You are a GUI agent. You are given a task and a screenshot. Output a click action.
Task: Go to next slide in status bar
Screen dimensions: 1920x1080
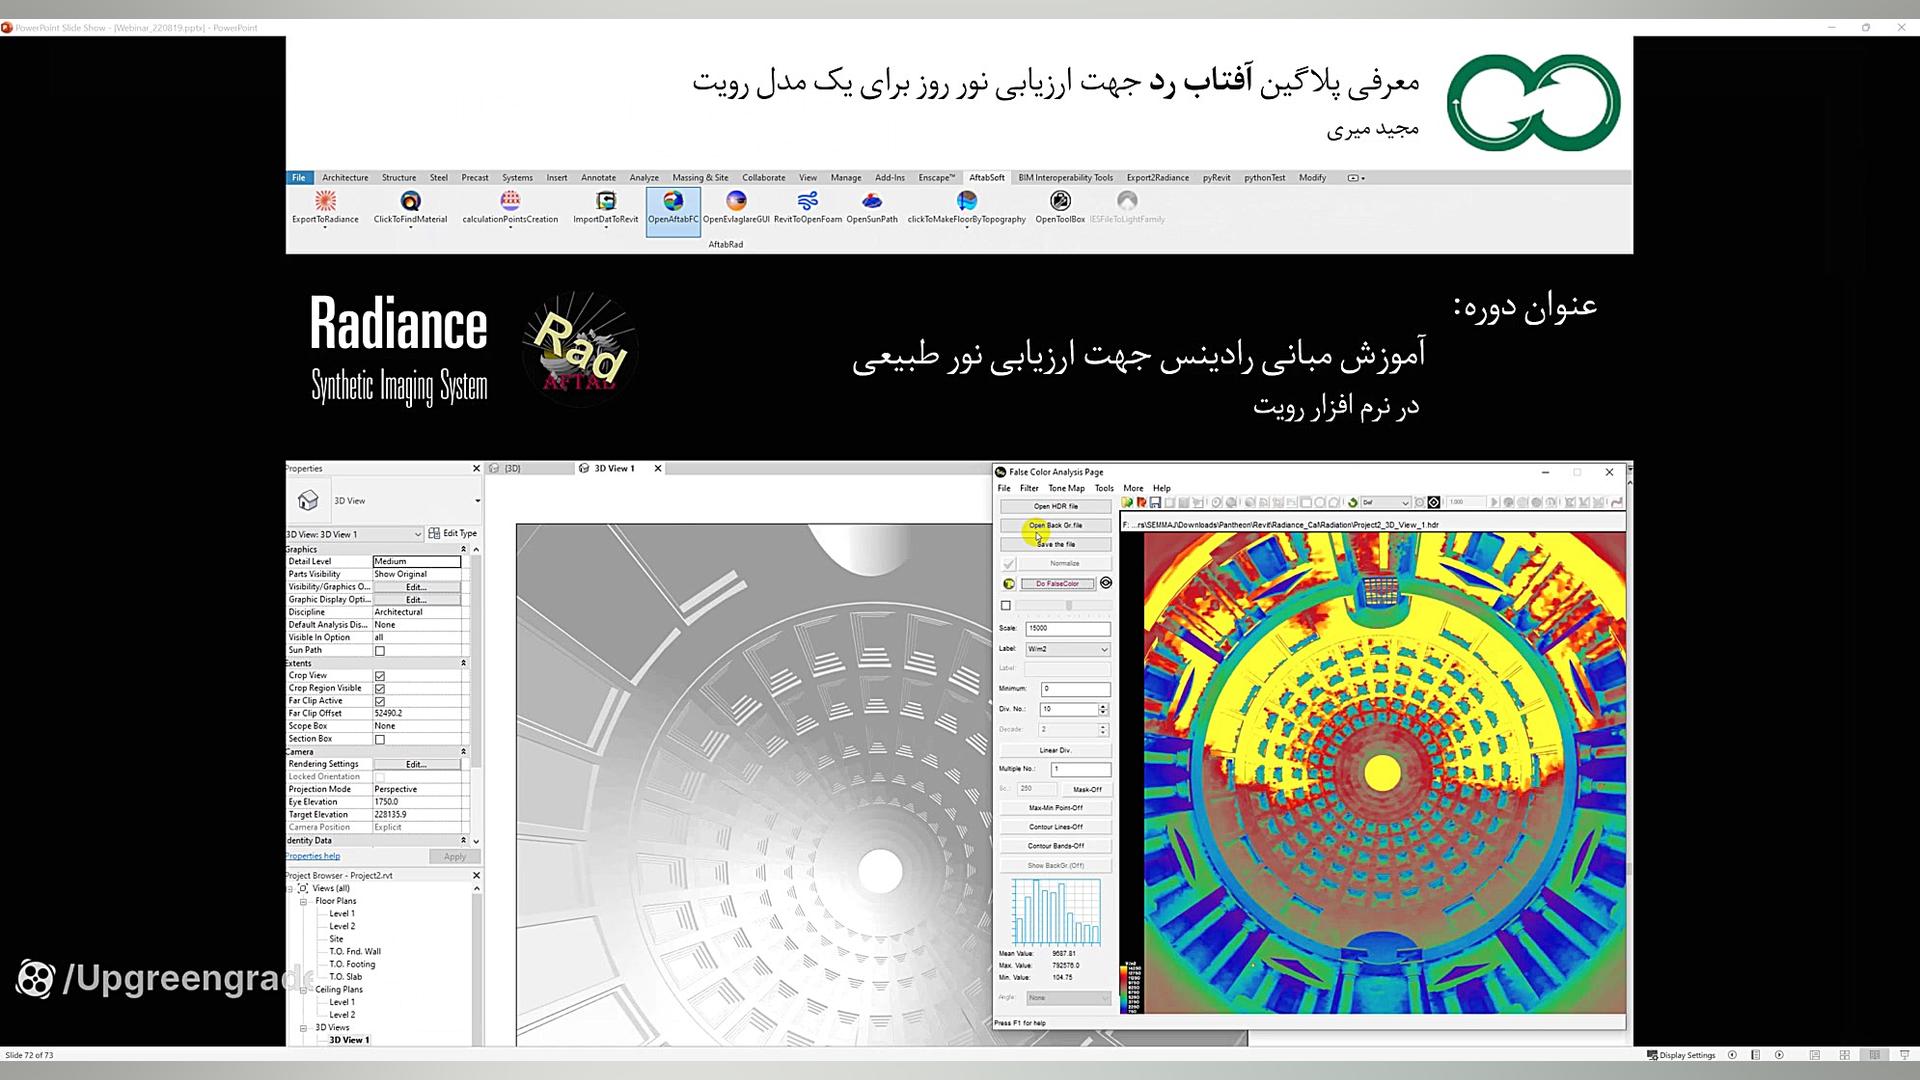tap(1779, 1055)
